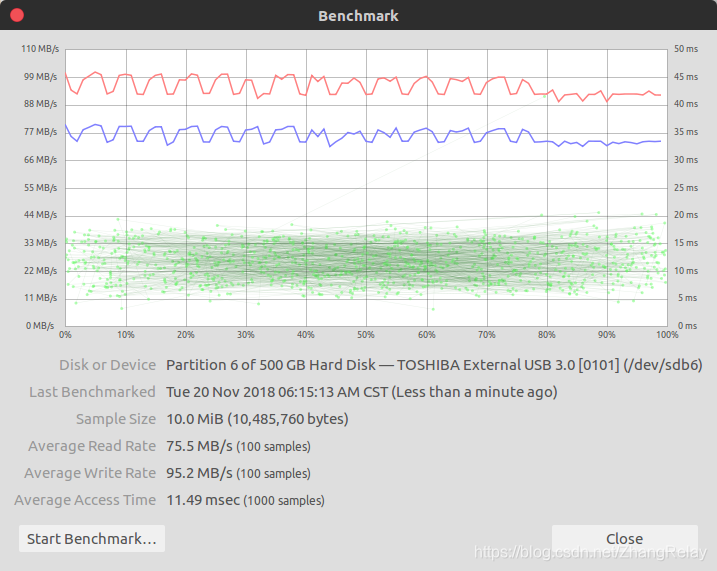Click the 110 MB/s axis label
Viewport: 717px width, 571px height.
click(x=40, y=48)
